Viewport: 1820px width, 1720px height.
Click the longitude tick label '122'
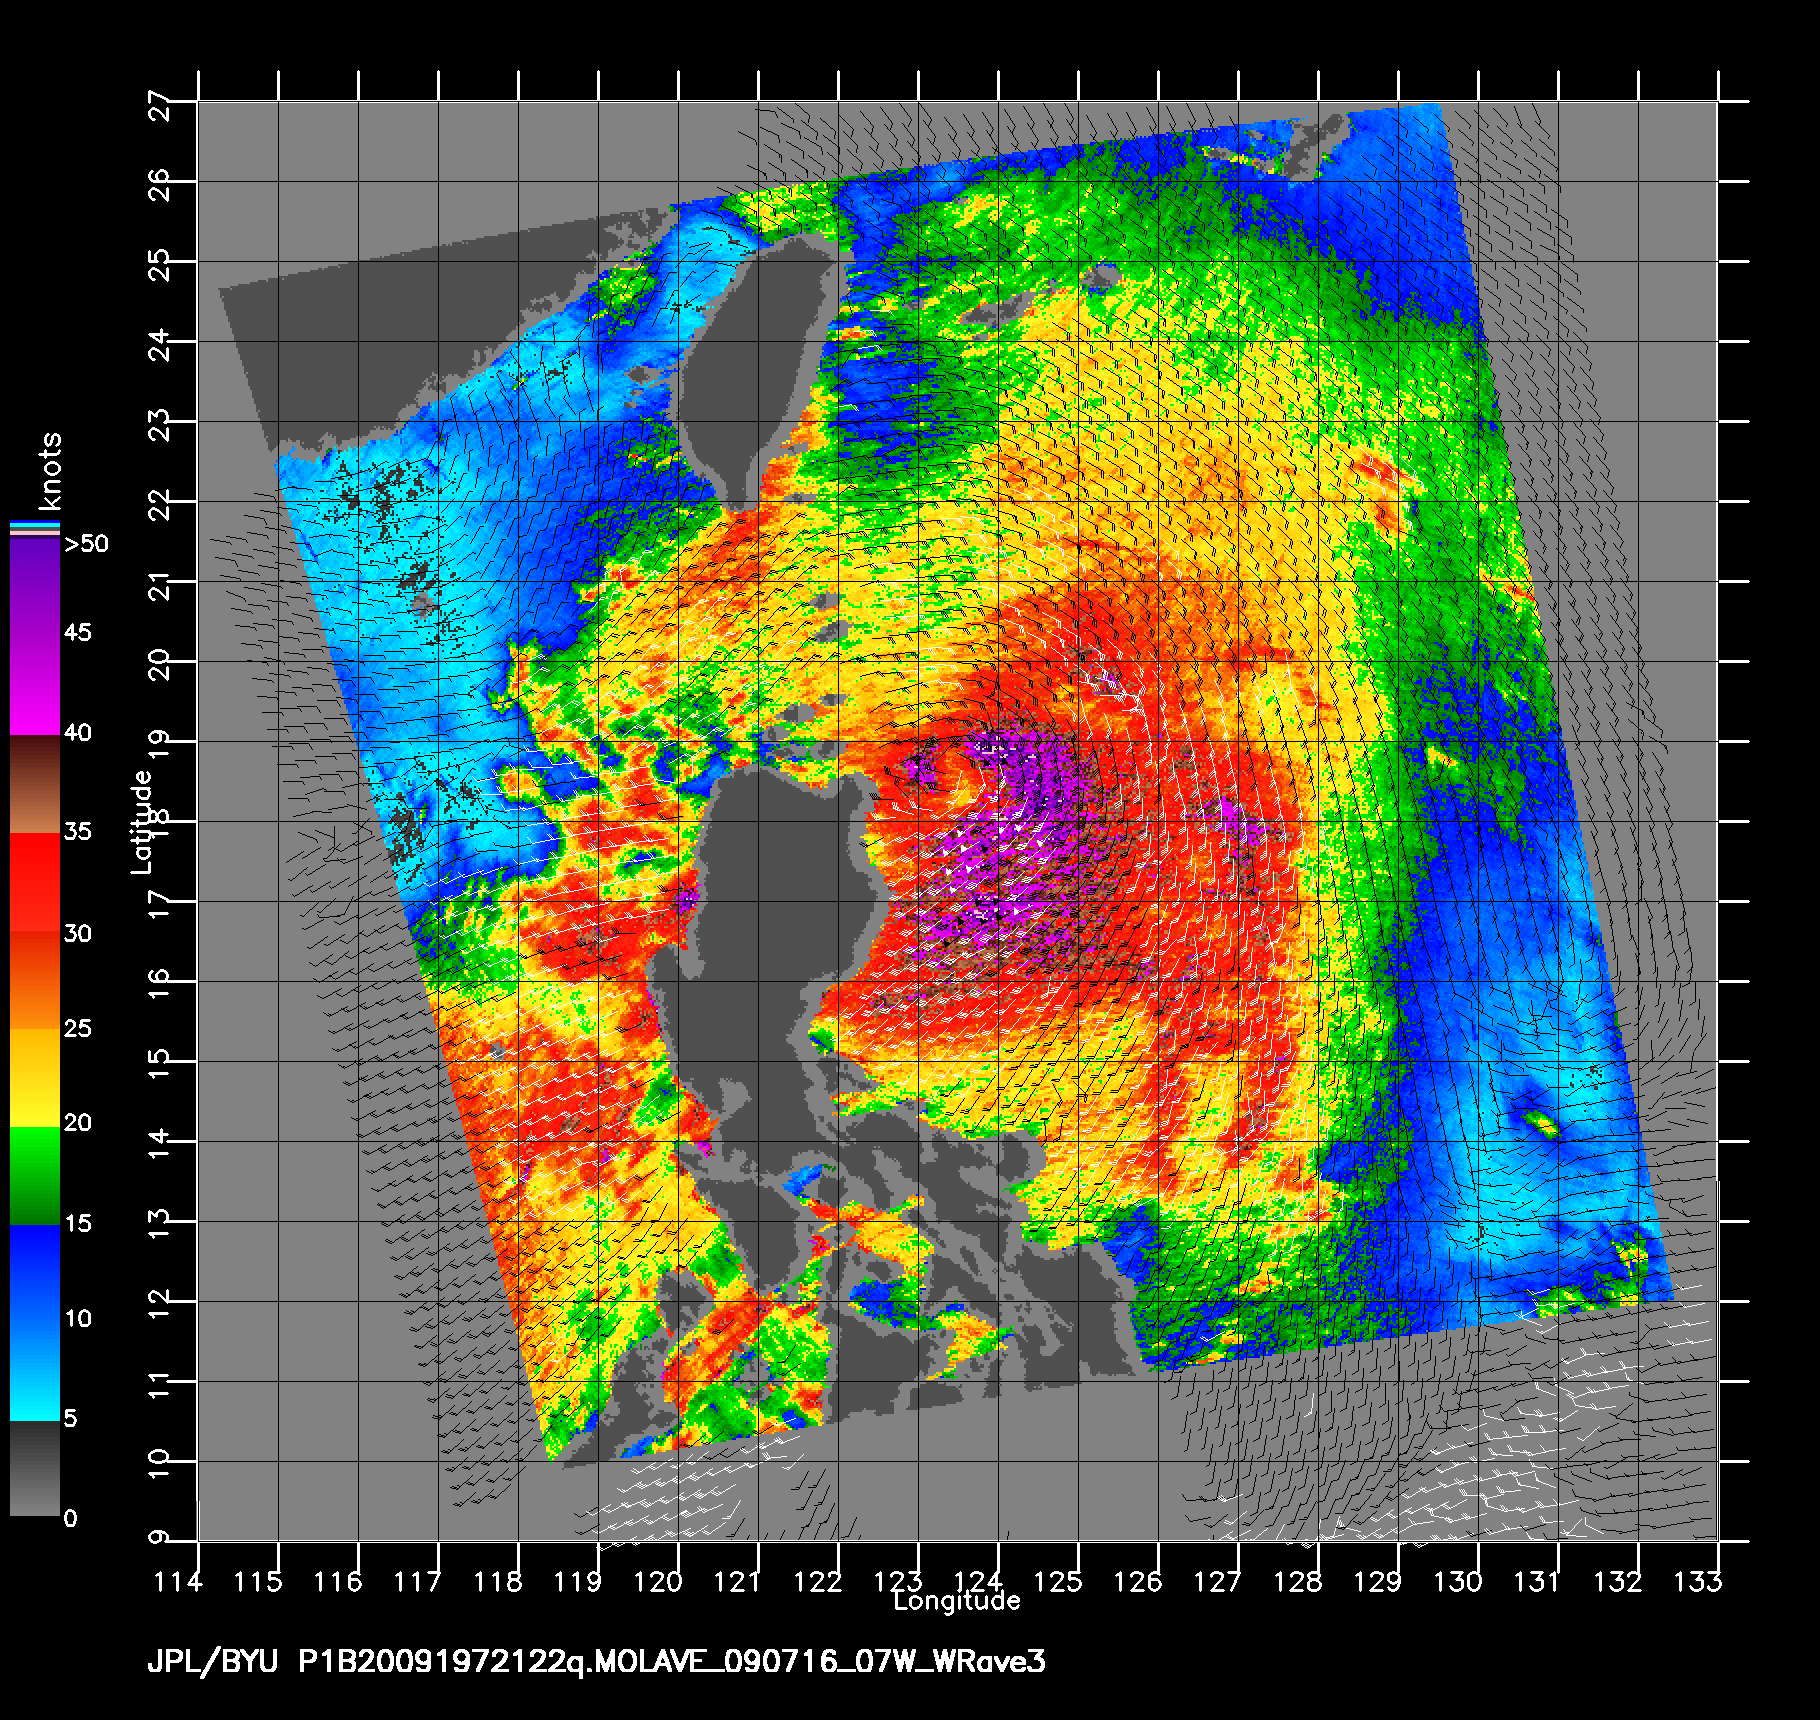coord(817,1582)
